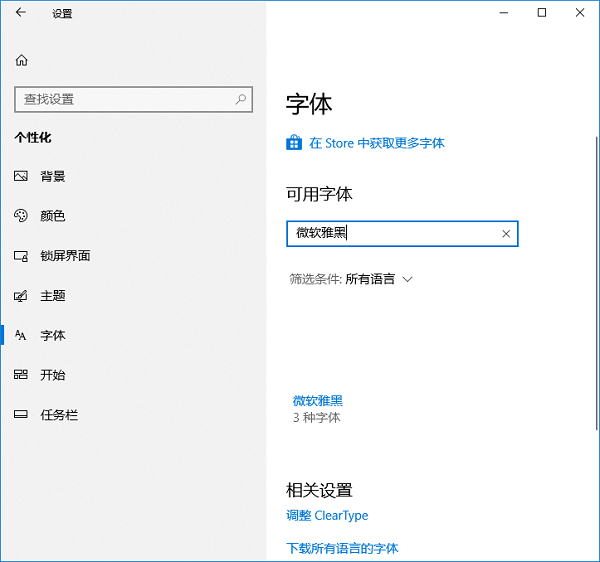
Task: Click the 任务栏 bar icon
Action: point(21,414)
